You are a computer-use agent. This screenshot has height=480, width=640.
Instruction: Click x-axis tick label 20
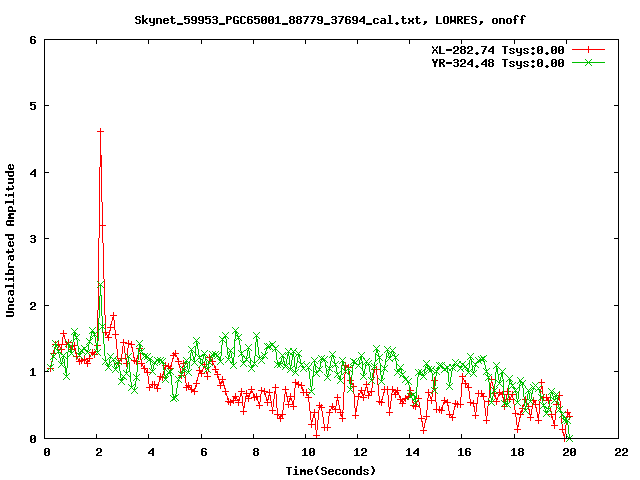click(x=569, y=452)
